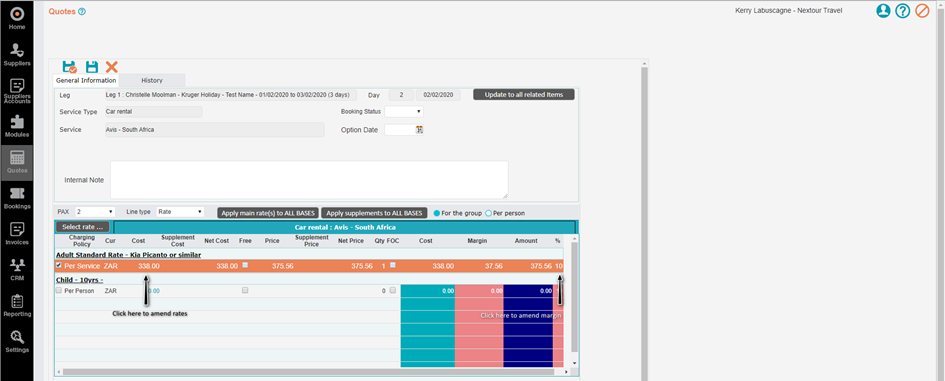Open the top-right help question icon
The height and width of the screenshot is (381, 945).
[x=902, y=11]
